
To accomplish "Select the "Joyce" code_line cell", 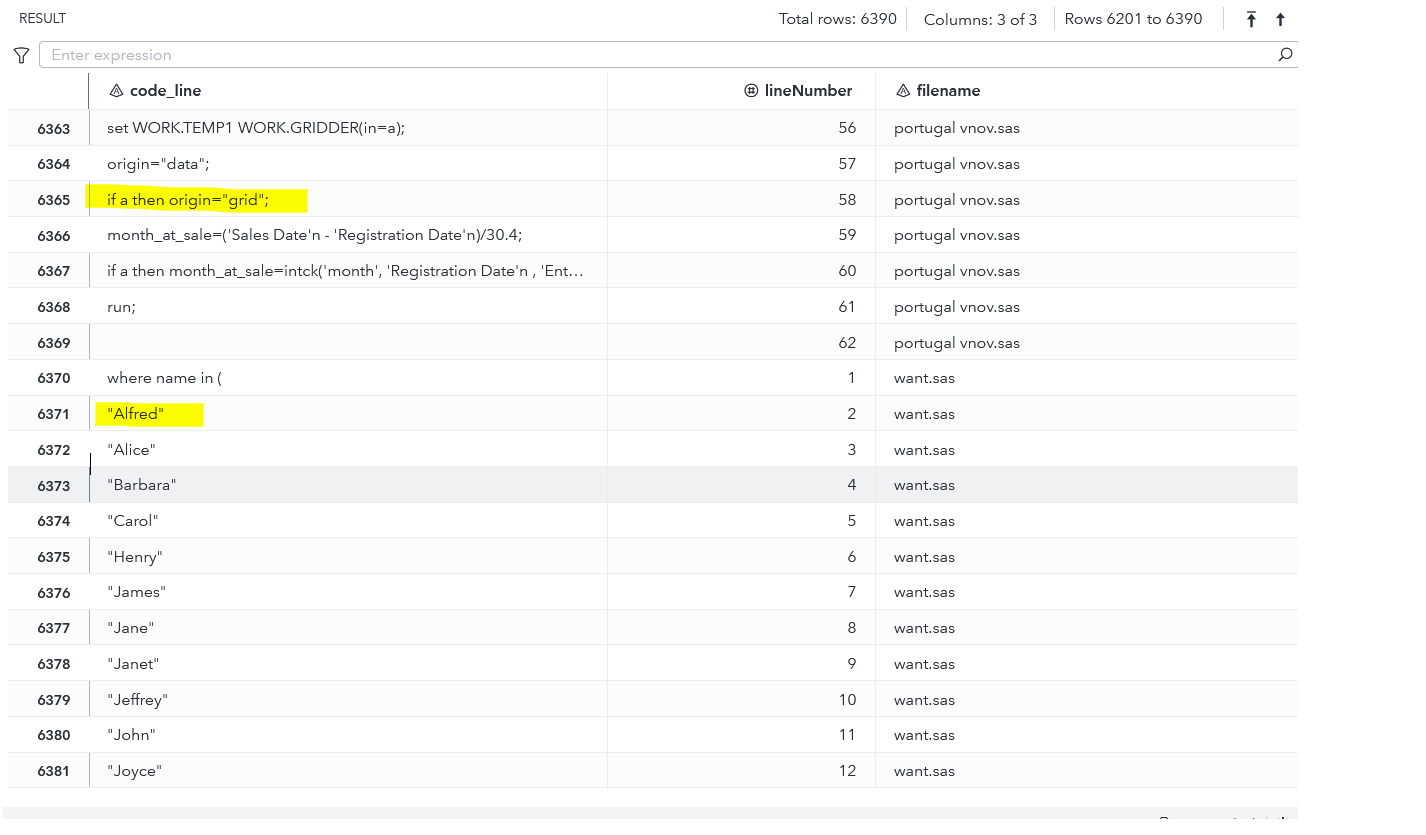I will [x=134, y=771].
